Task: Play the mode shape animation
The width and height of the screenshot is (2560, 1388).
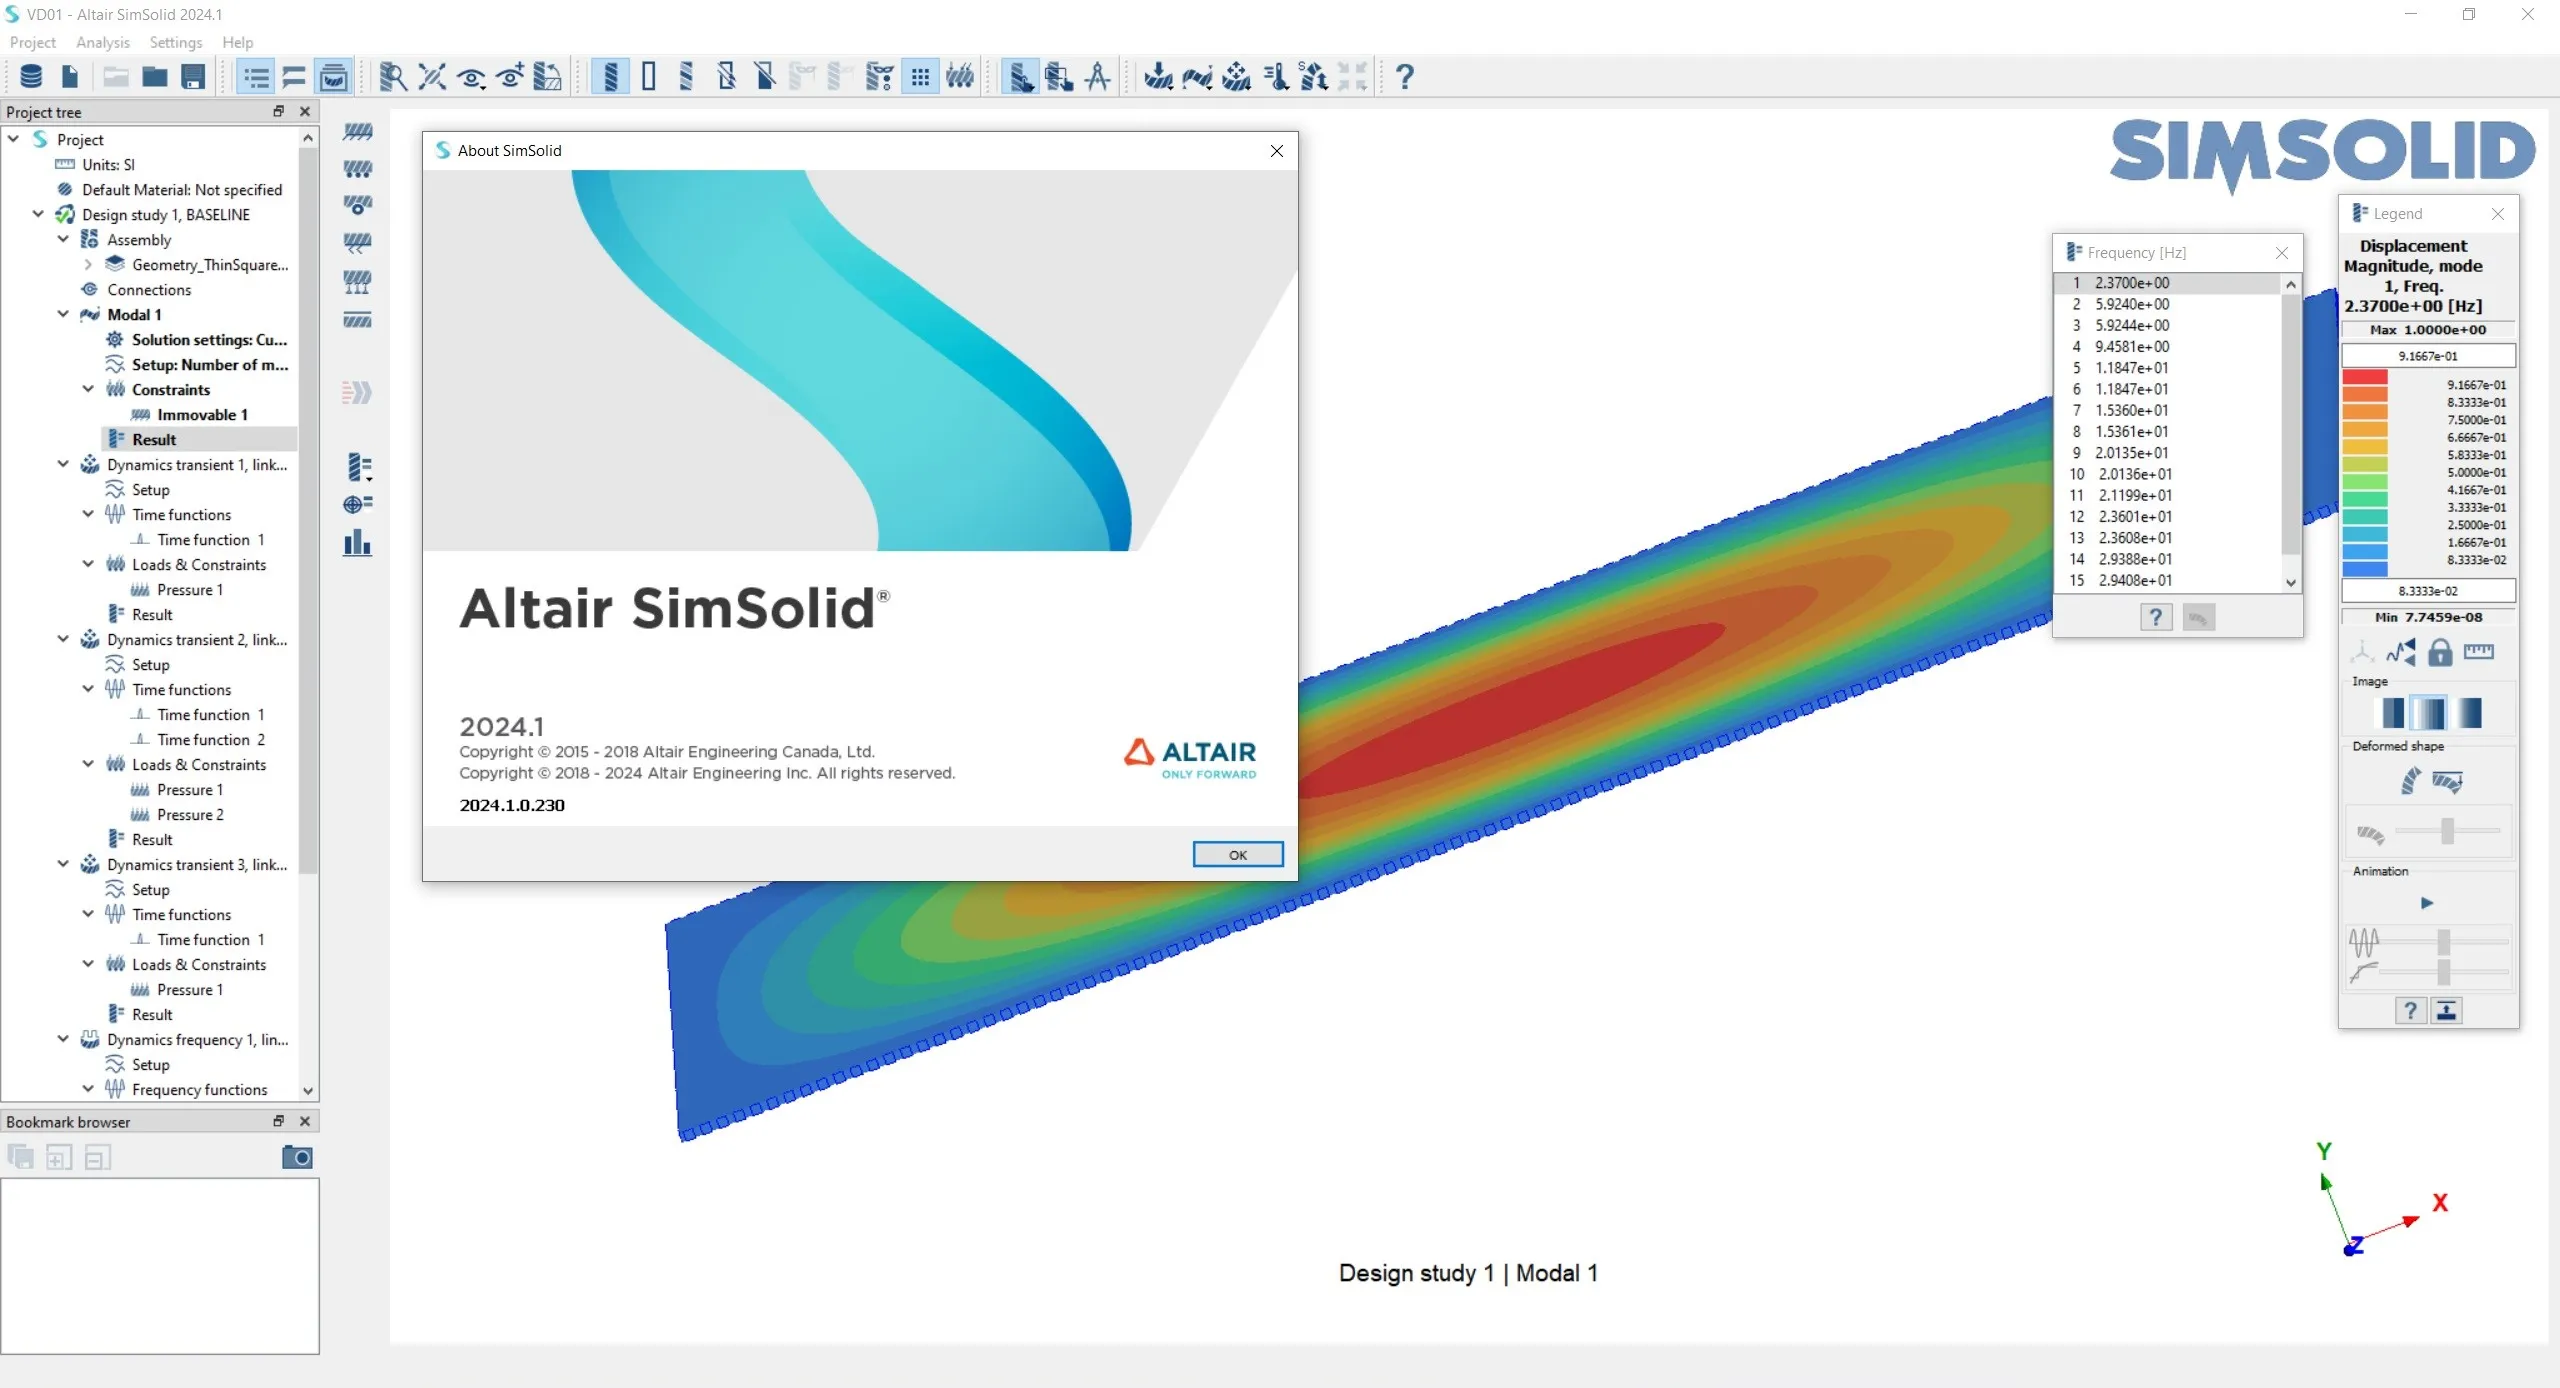Action: (x=2427, y=903)
